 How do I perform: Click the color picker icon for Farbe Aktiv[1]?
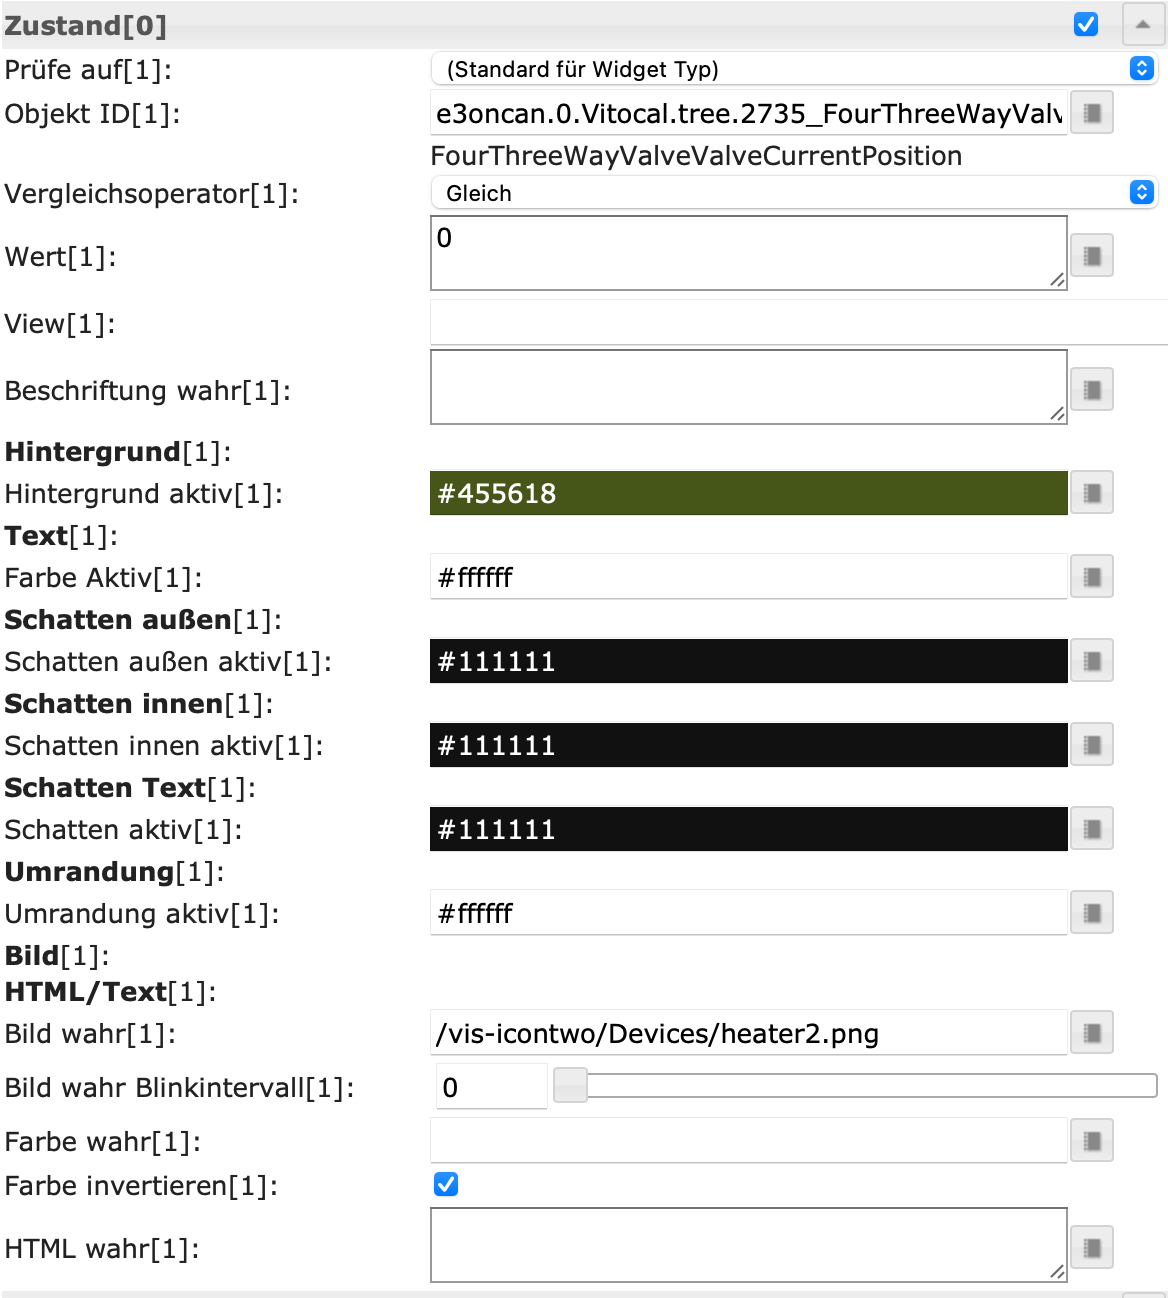coord(1092,577)
